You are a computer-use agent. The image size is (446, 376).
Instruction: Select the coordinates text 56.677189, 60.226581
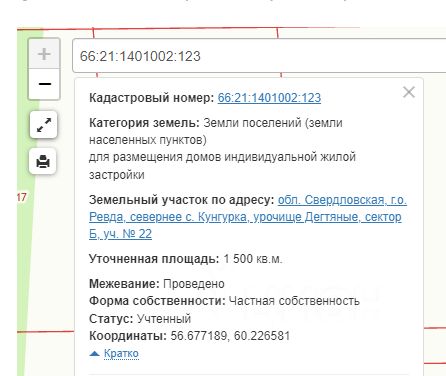[230, 336]
